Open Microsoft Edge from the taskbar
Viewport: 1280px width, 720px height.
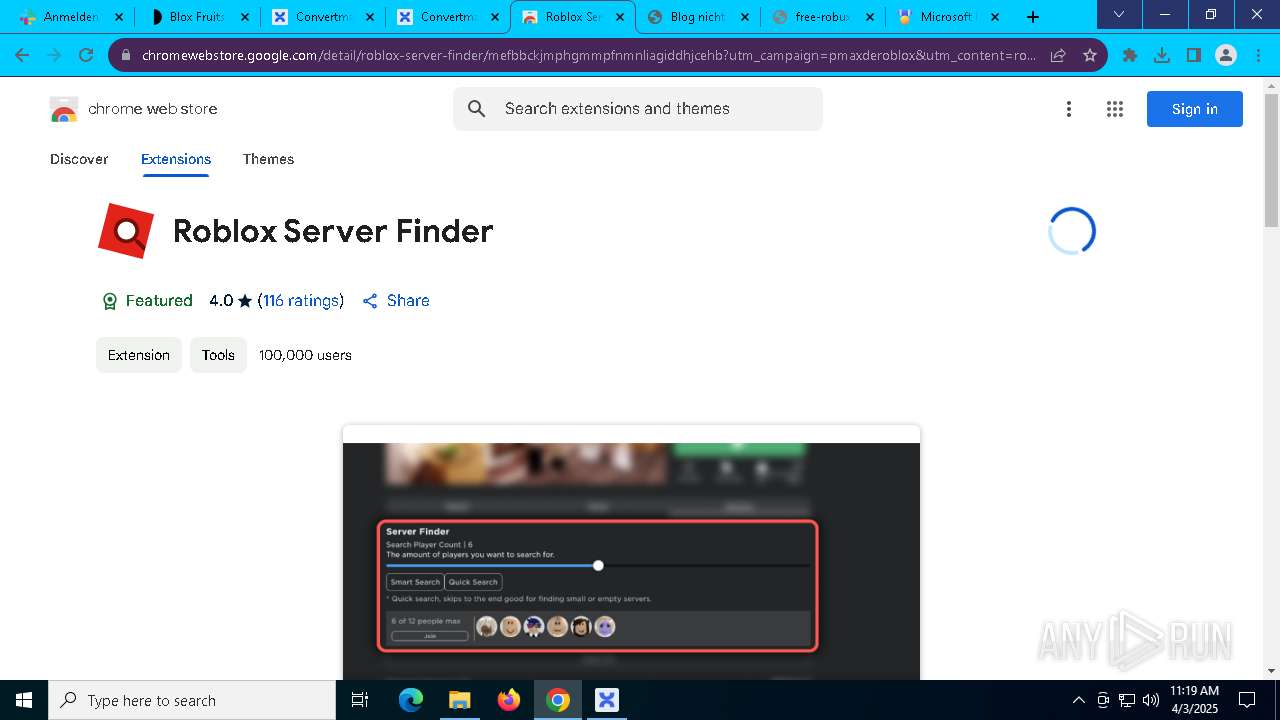pyautogui.click(x=411, y=700)
